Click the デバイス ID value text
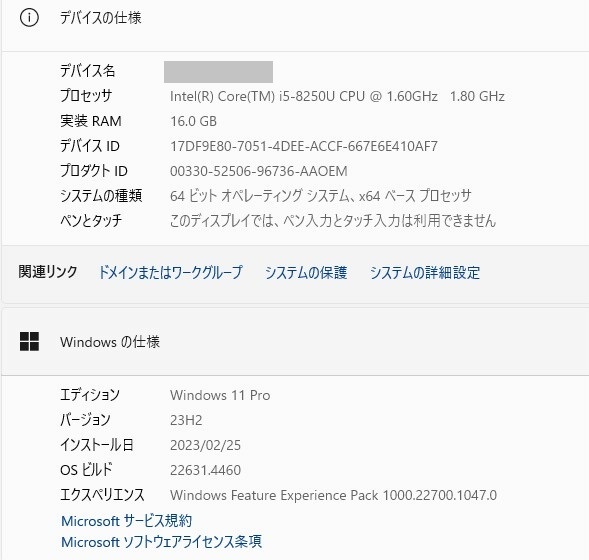 click(x=304, y=146)
